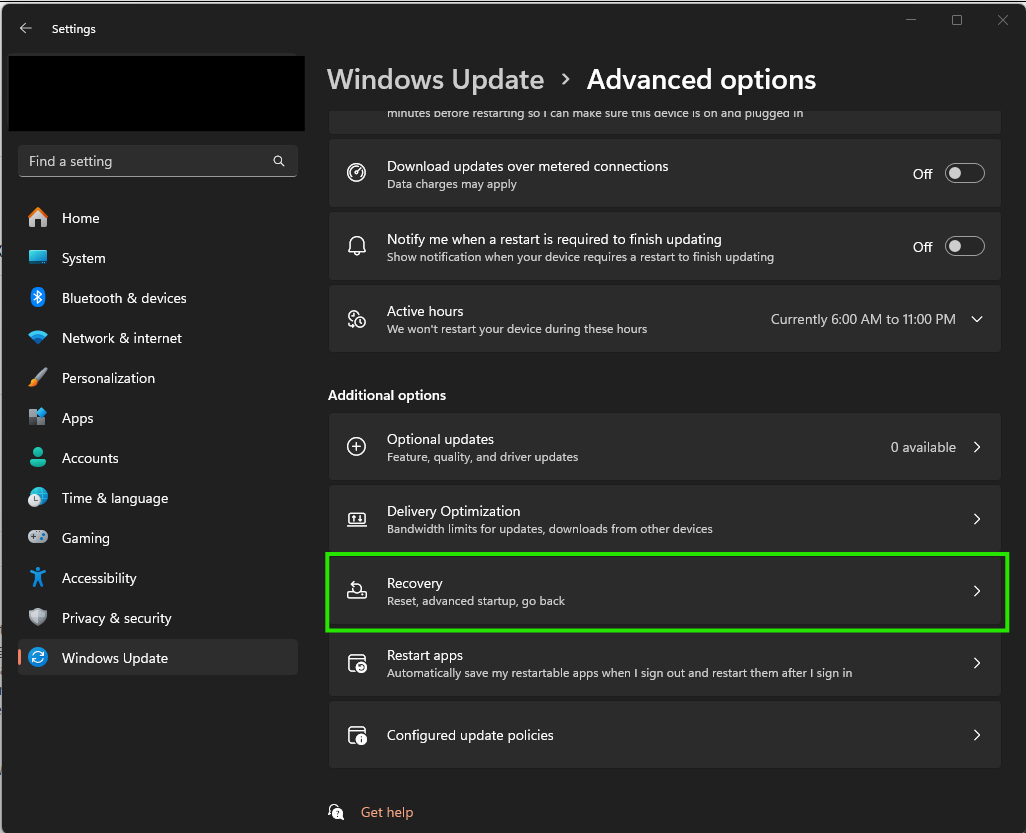Click the Get help headset icon
The width and height of the screenshot is (1026, 833).
coord(336,812)
